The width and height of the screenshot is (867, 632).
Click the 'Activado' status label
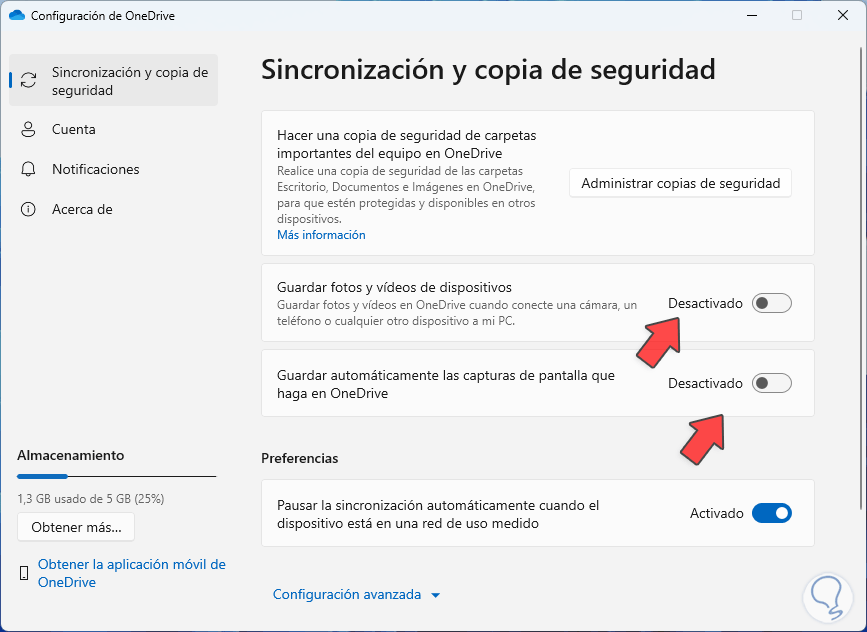[x=717, y=514]
